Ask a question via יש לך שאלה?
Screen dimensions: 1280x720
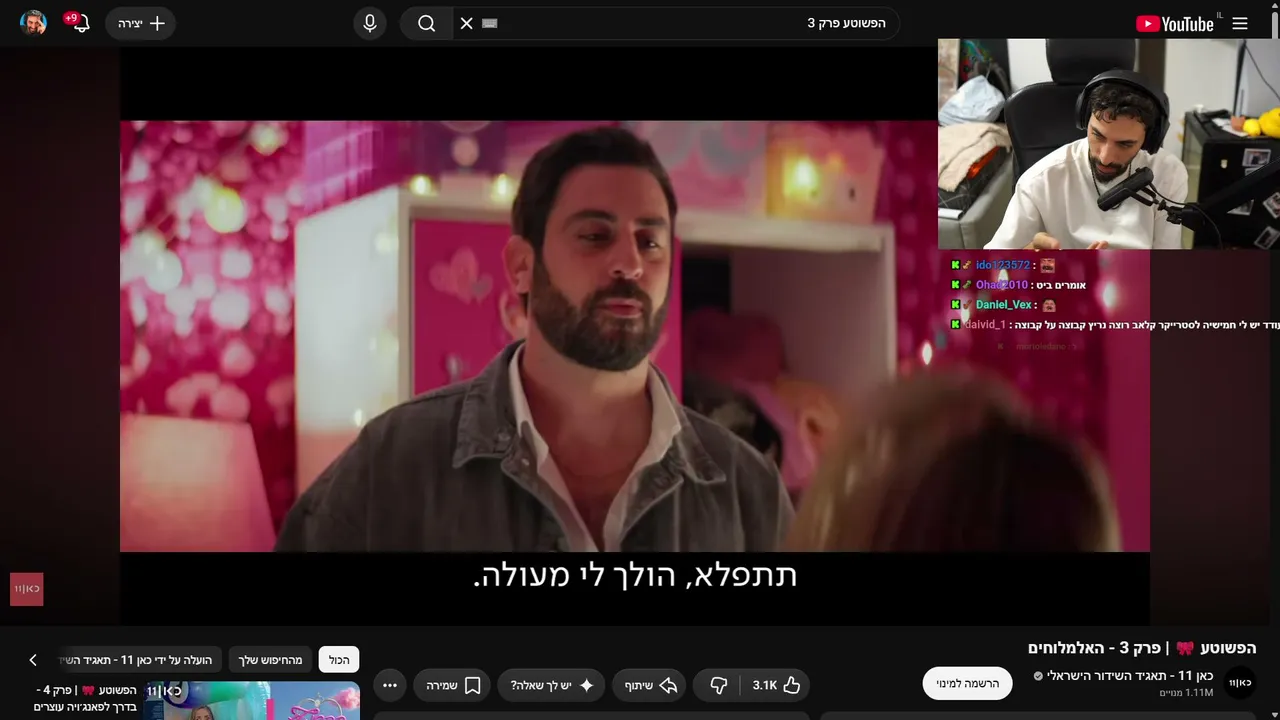(x=552, y=685)
